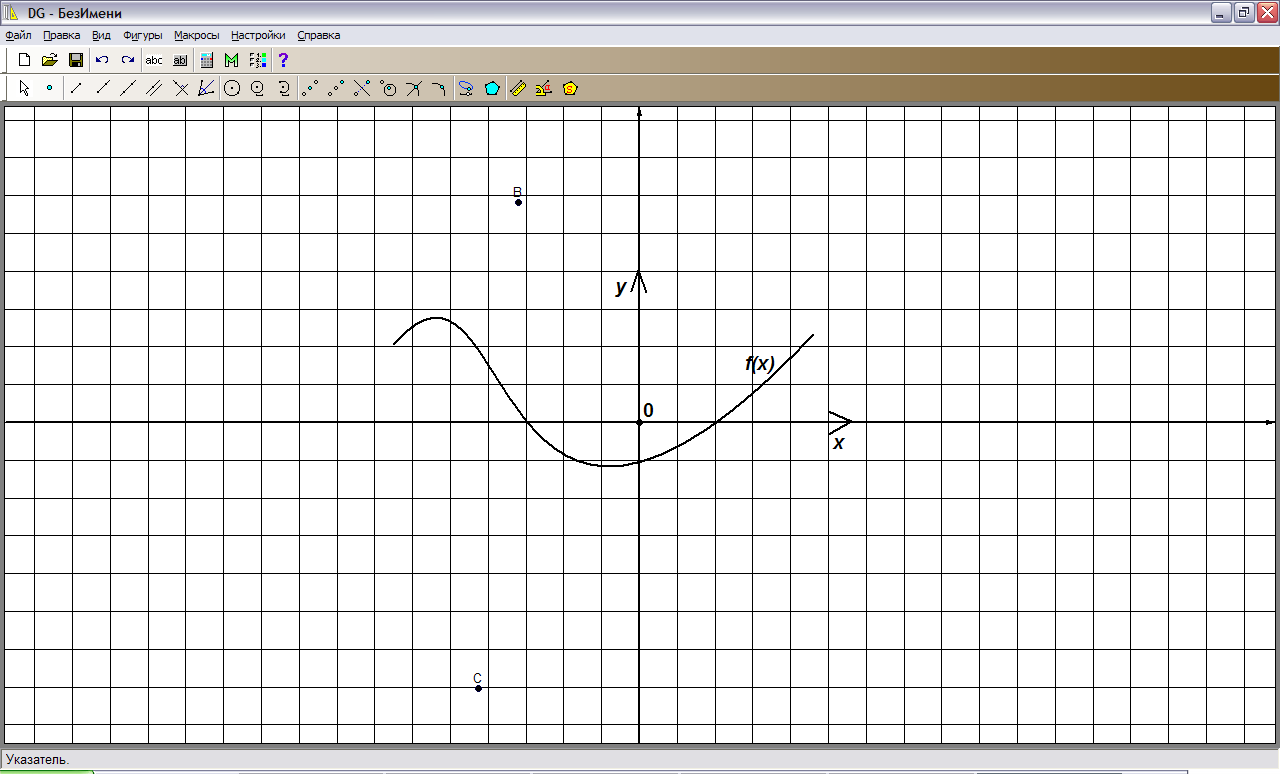Choose the circle with radius tool
Screen dimensions: 1280x774
(x=258, y=88)
